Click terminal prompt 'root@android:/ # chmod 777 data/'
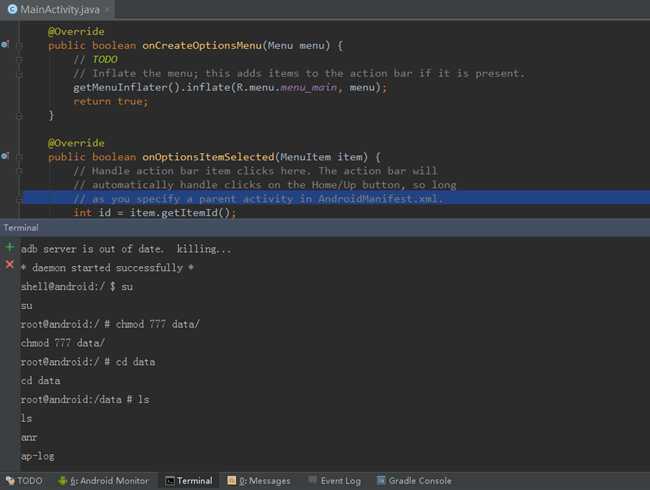 click(x=110, y=324)
